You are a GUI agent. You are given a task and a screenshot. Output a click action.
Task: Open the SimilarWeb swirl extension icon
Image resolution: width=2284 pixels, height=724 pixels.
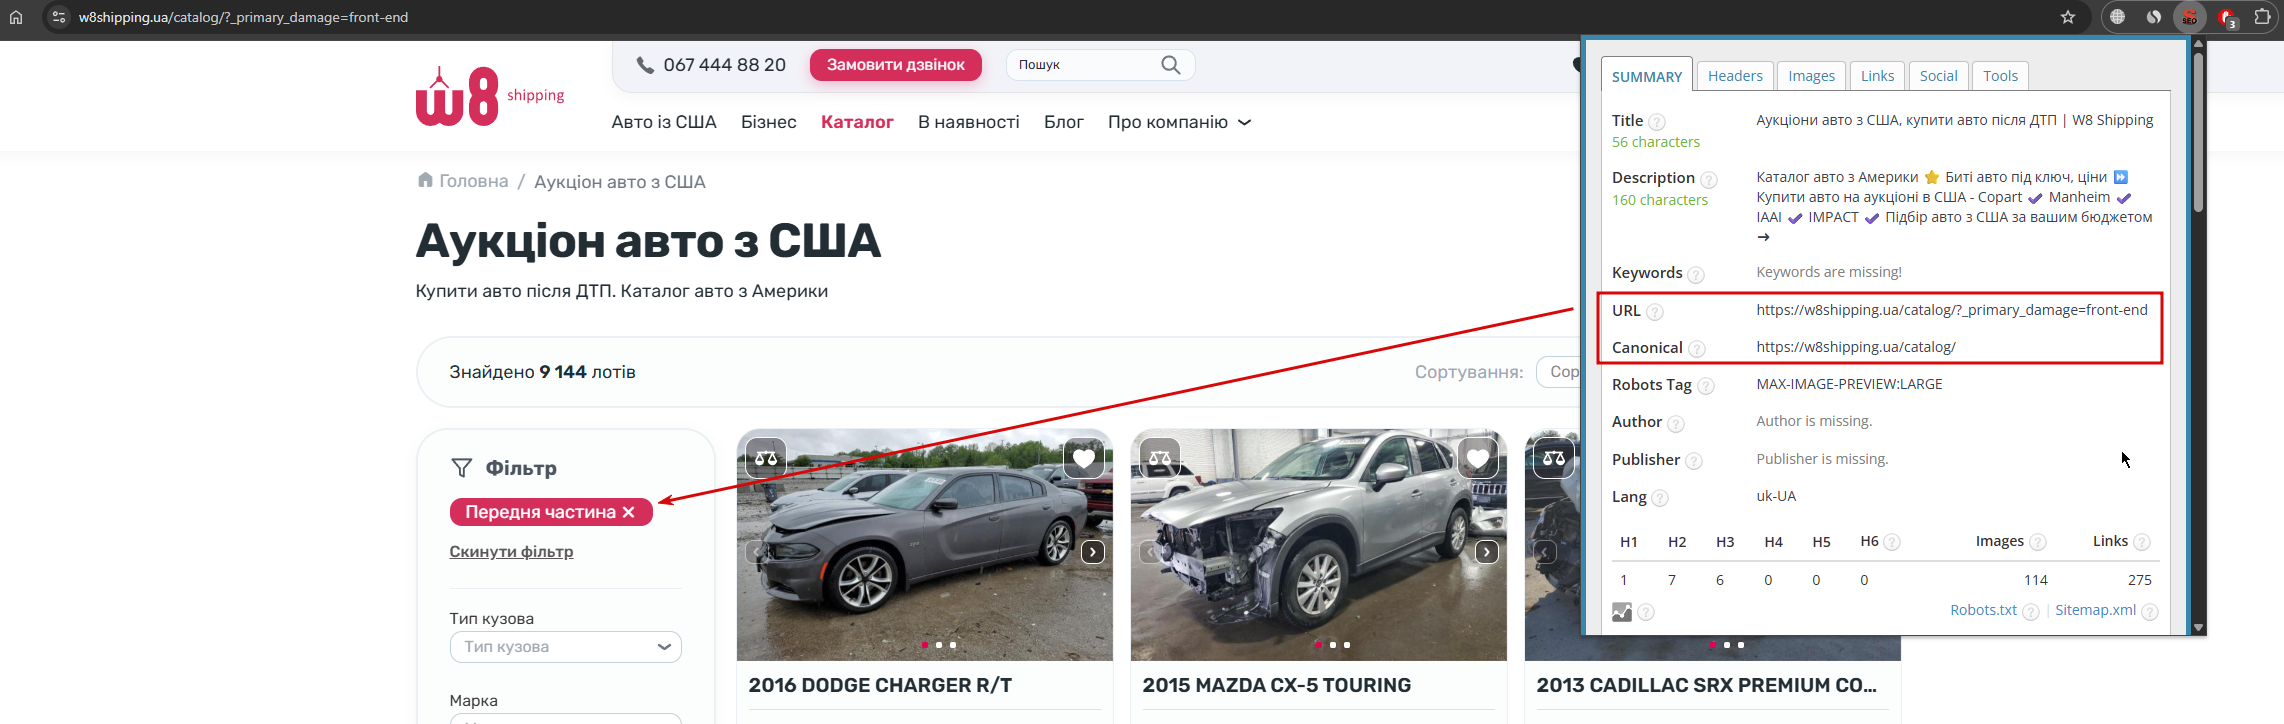click(2154, 17)
